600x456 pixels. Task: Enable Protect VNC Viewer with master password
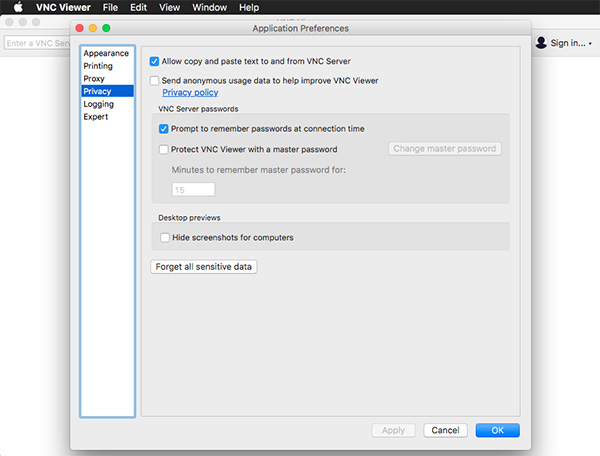coord(163,149)
